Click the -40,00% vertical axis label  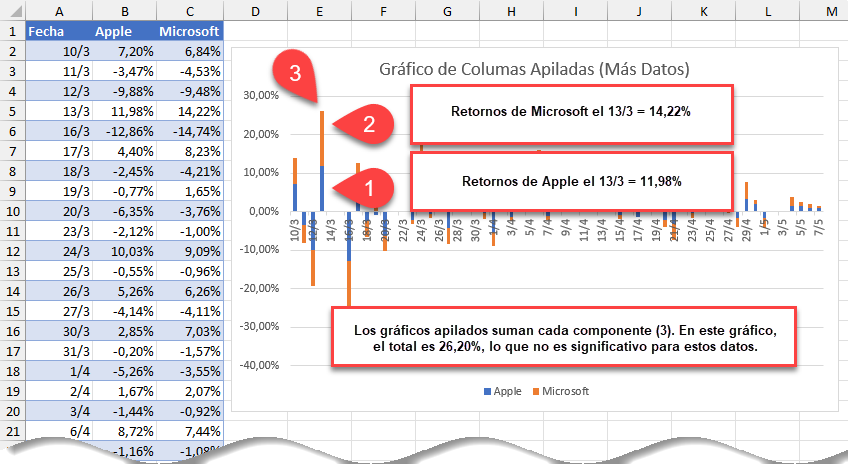260,365
